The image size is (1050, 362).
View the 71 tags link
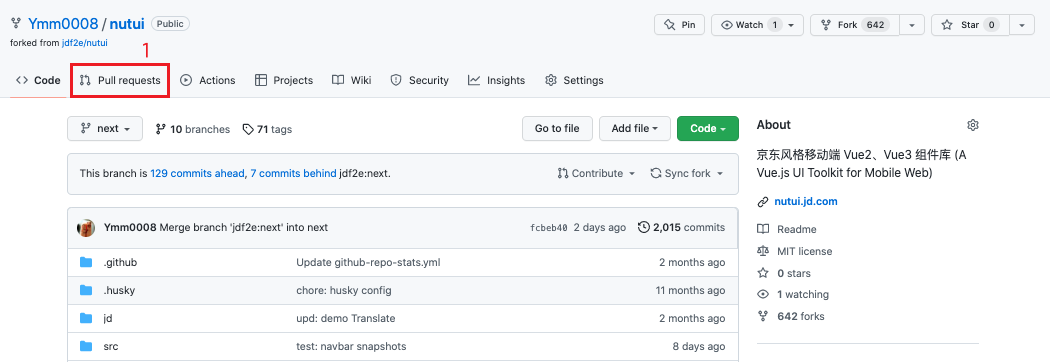[x=267, y=129]
